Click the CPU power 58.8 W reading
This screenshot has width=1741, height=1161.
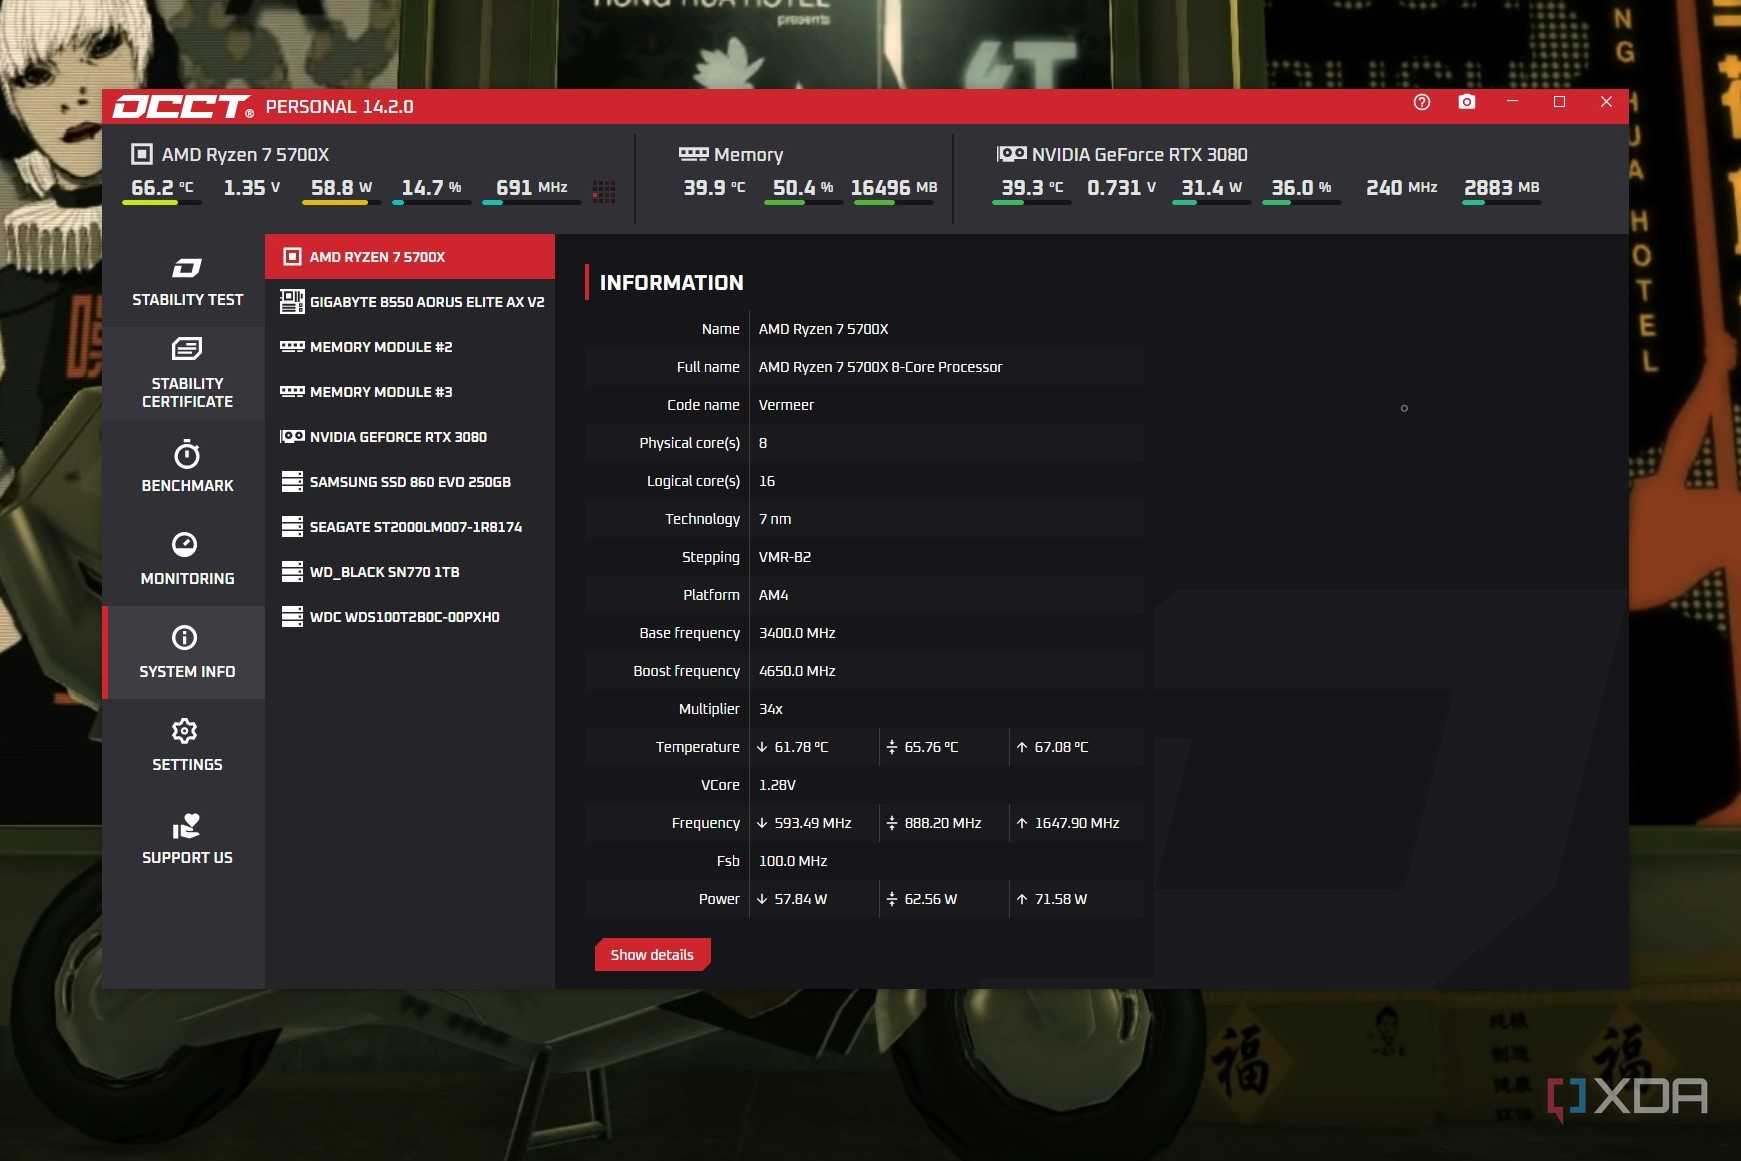click(x=341, y=188)
